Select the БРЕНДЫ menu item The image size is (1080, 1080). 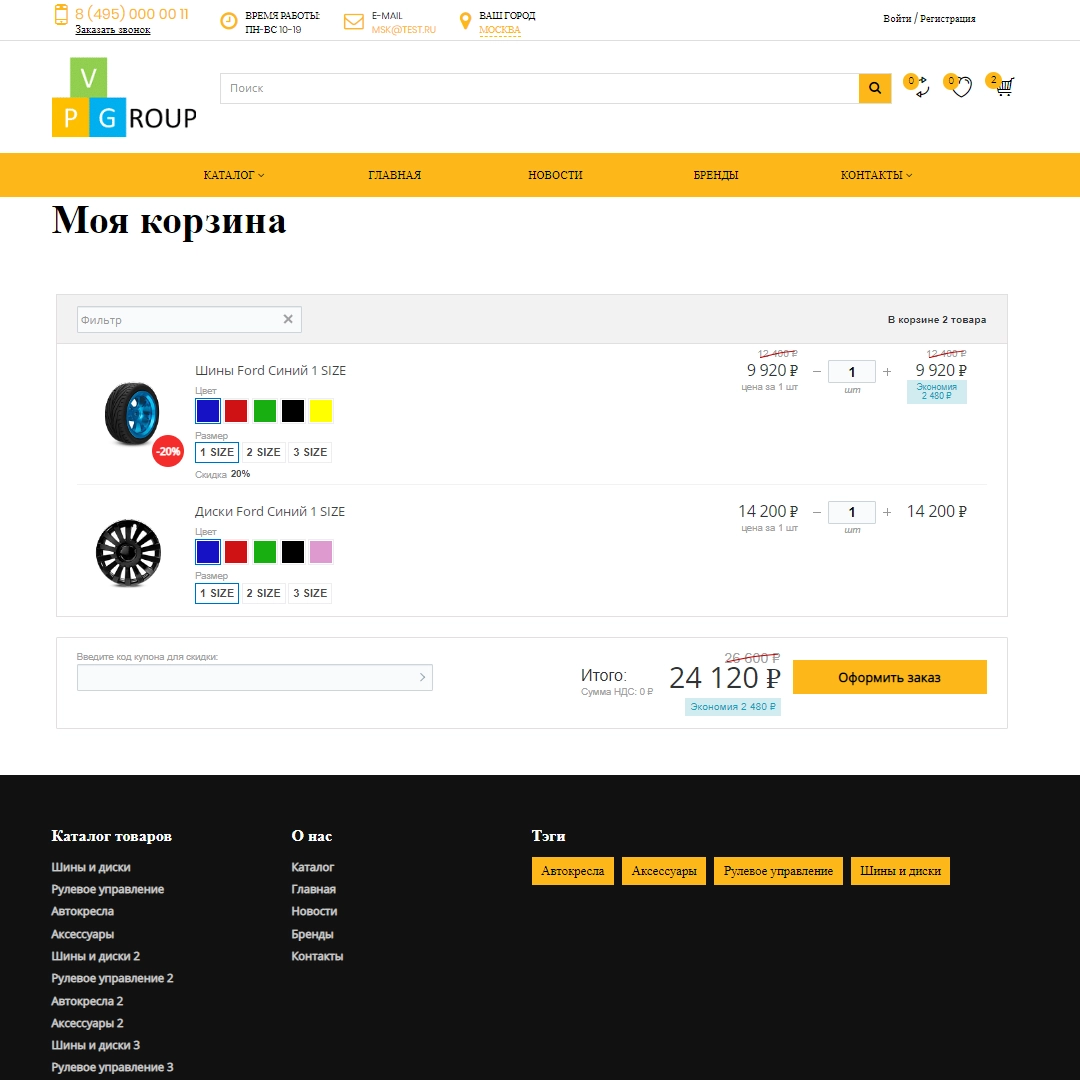716,175
